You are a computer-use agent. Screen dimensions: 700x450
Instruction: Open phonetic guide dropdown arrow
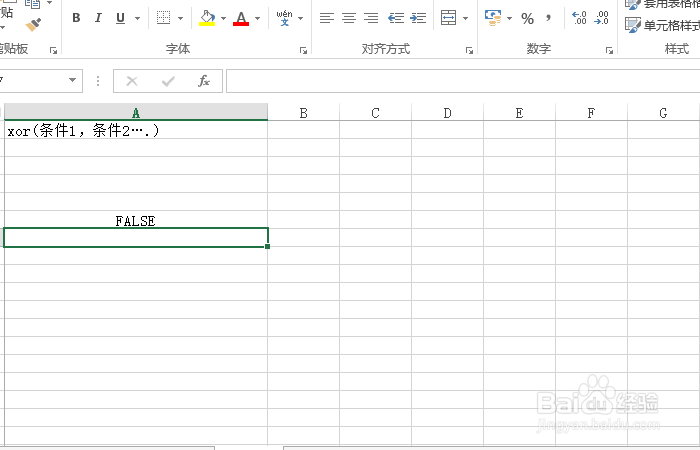tap(300, 18)
